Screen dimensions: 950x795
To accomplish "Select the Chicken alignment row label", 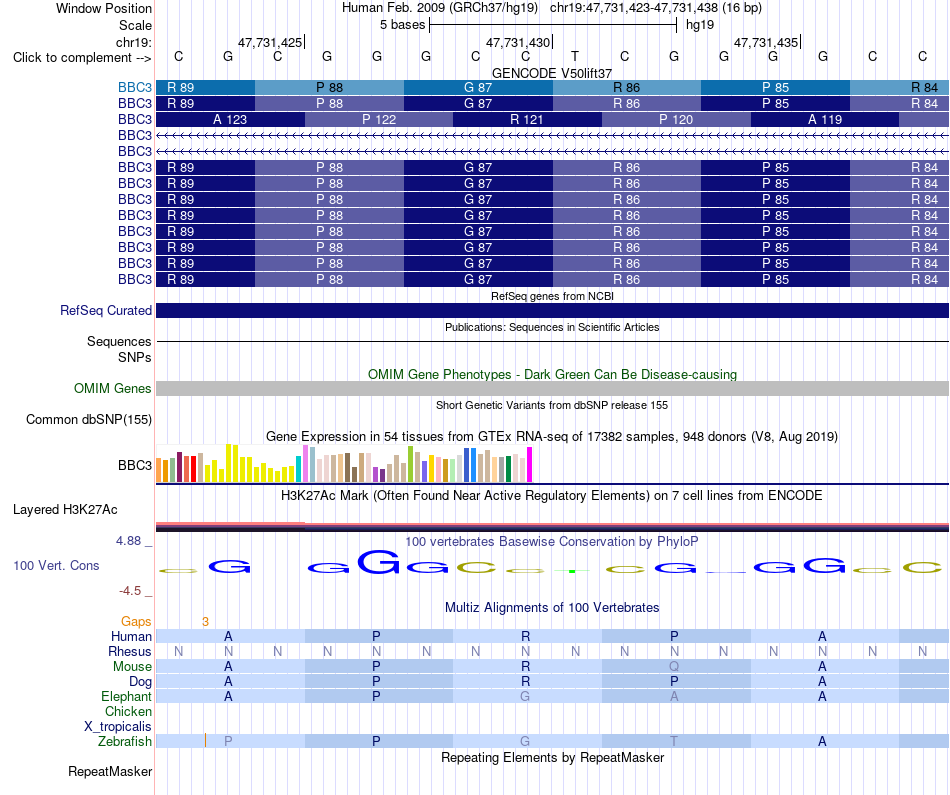I will [x=128, y=711].
